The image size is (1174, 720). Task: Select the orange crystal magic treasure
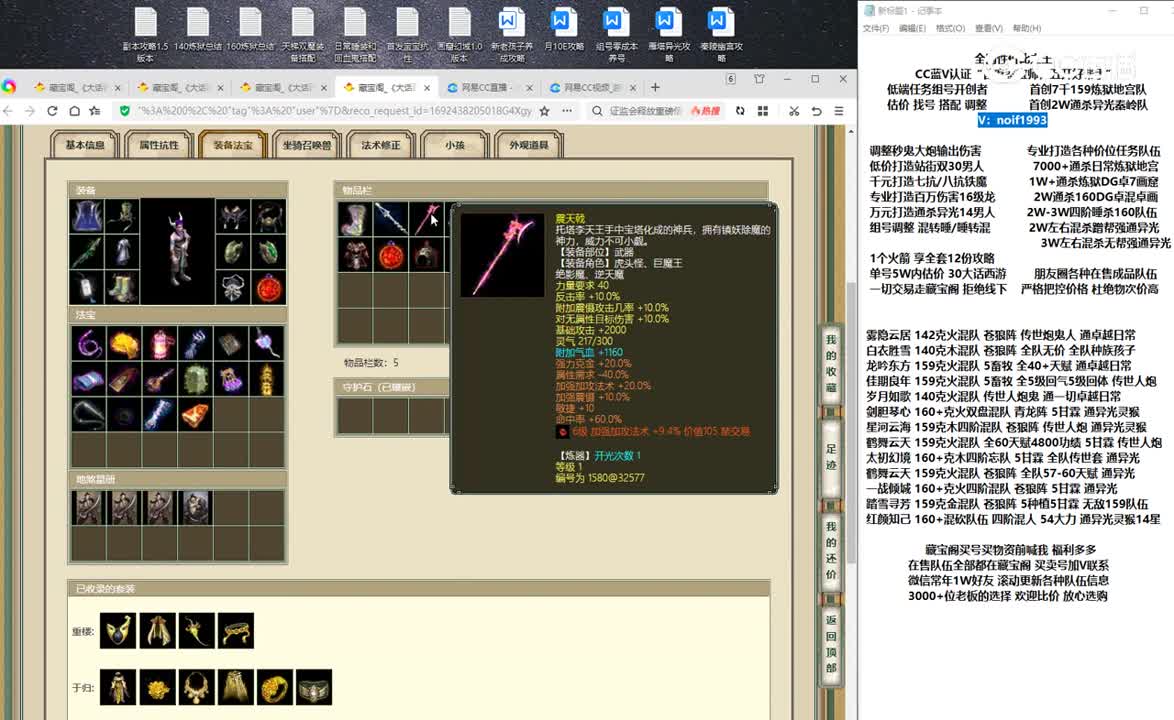tap(195, 414)
